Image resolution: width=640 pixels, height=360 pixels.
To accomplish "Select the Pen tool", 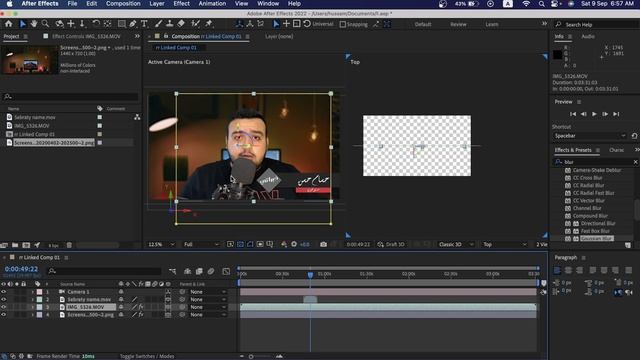I will click(x=133, y=24).
